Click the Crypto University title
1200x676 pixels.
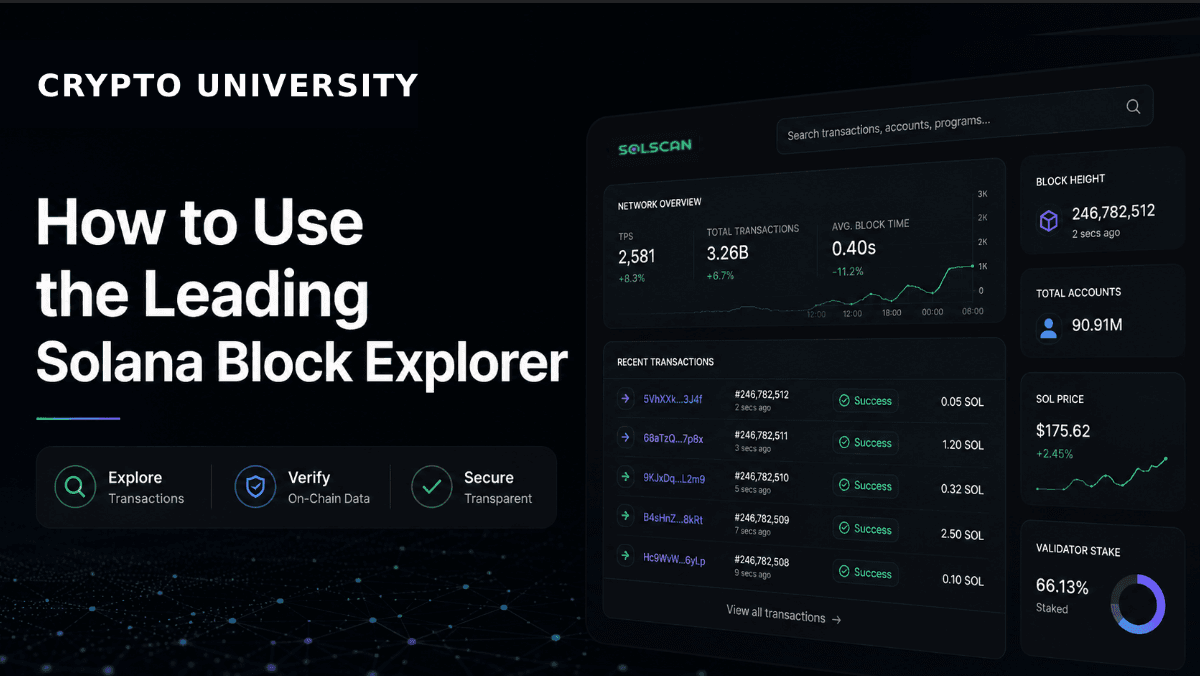[x=228, y=85]
